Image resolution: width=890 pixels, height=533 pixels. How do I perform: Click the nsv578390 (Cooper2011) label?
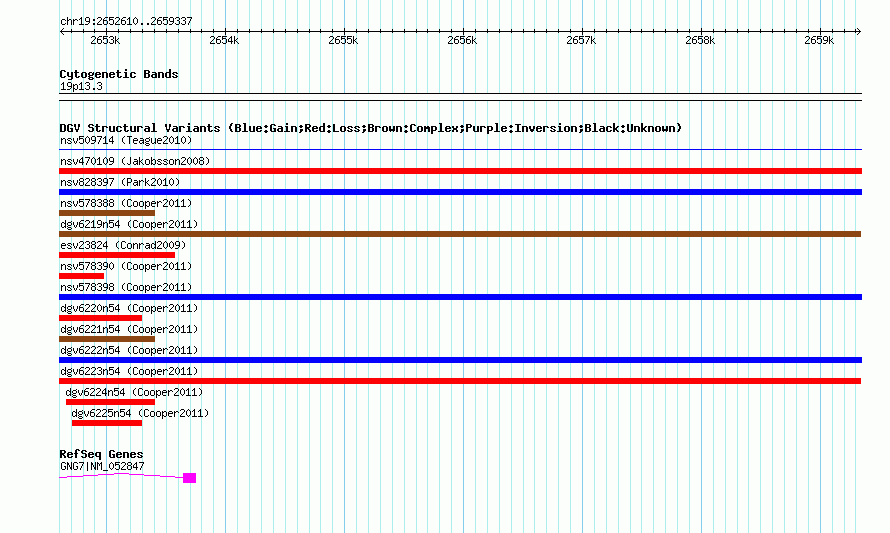(x=126, y=266)
